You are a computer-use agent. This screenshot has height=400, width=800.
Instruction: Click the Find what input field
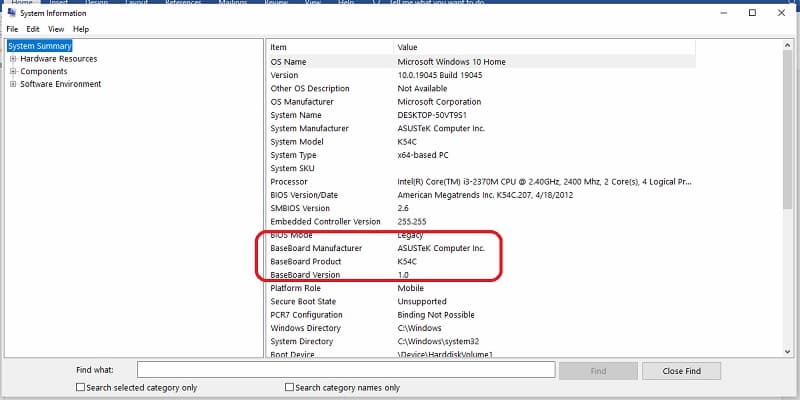point(346,370)
